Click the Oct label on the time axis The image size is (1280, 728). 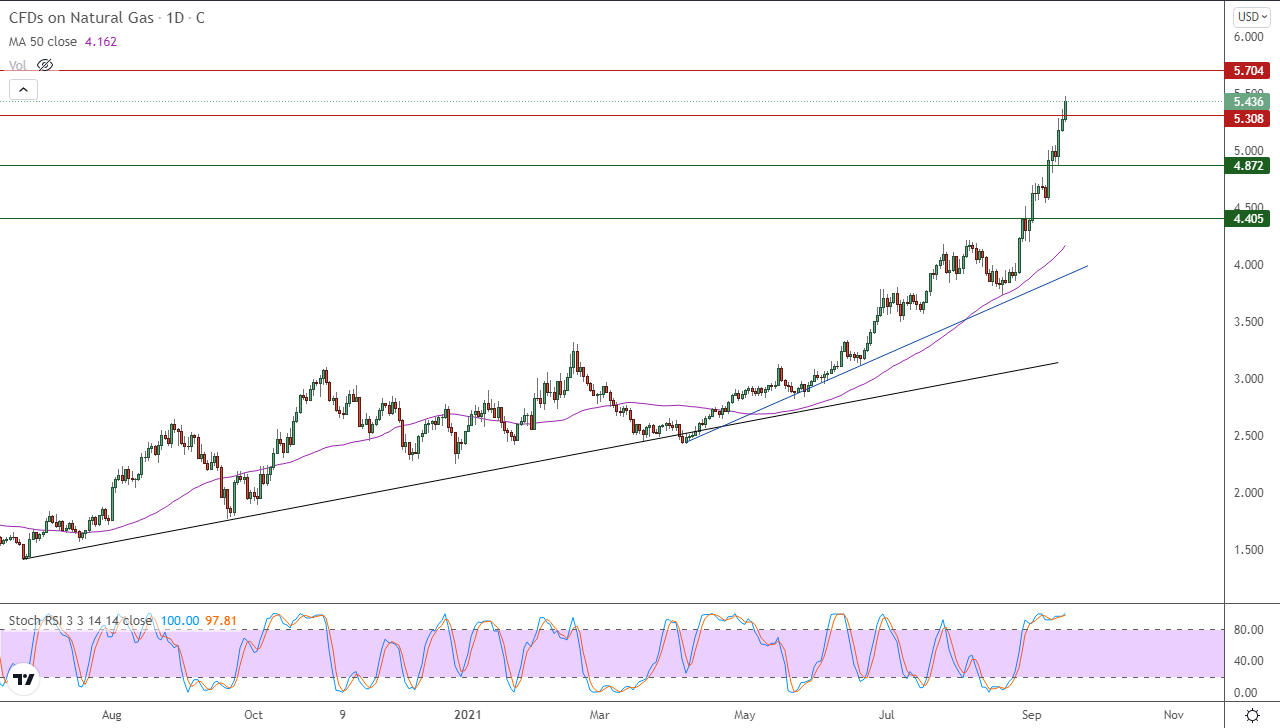point(253,715)
